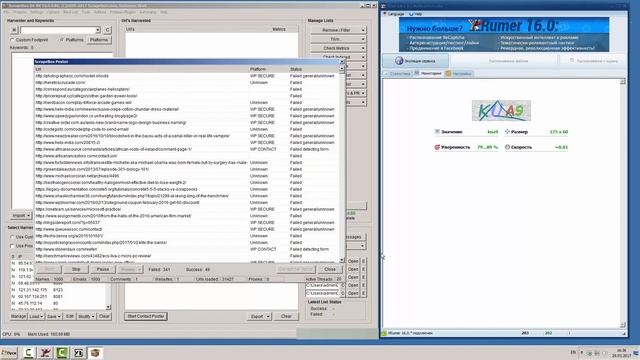Image resolution: width=640 pixels, height=360 pixels.
Task: Toggle the Use Prox... checkbox
Action: [x=12, y=246]
